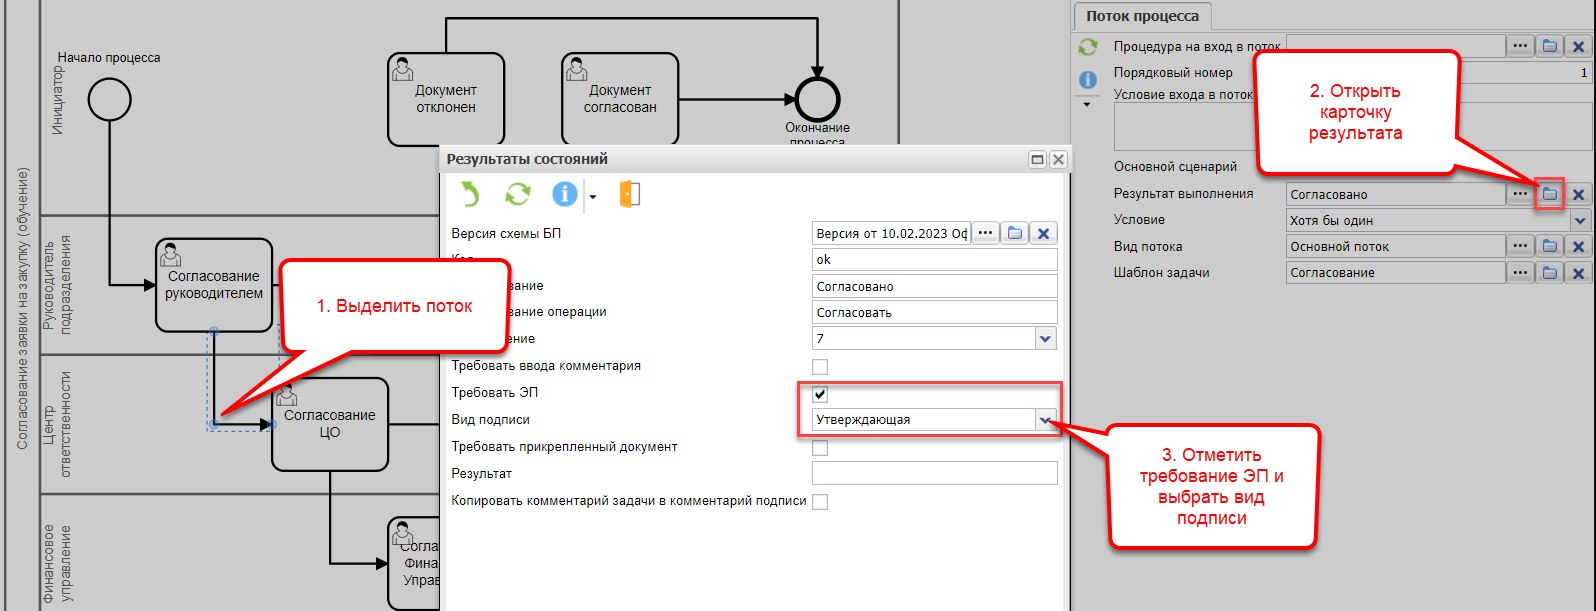Viewport: 1596px width, 611px height.
Task: Clear the Версия схемы БП field
Action: click(x=1043, y=233)
